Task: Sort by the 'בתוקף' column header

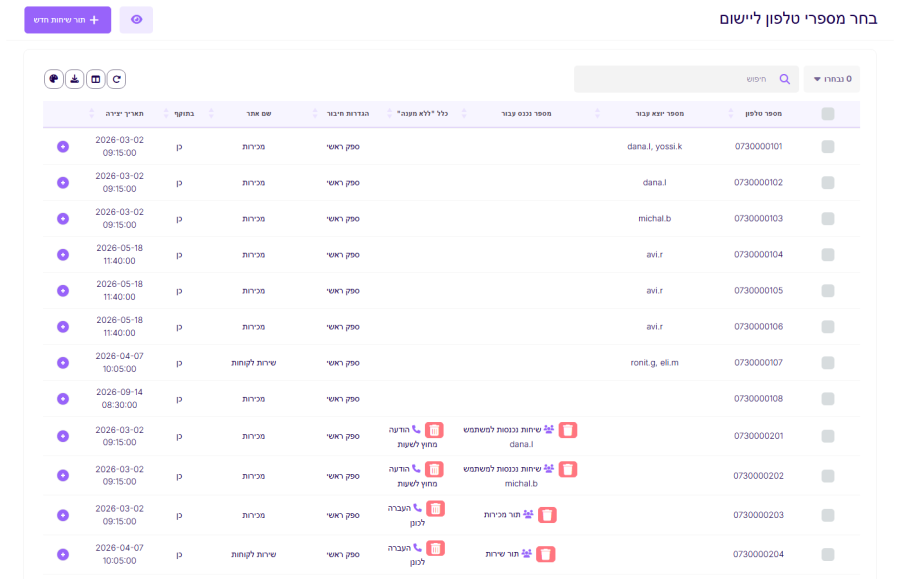Action: click(x=184, y=114)
